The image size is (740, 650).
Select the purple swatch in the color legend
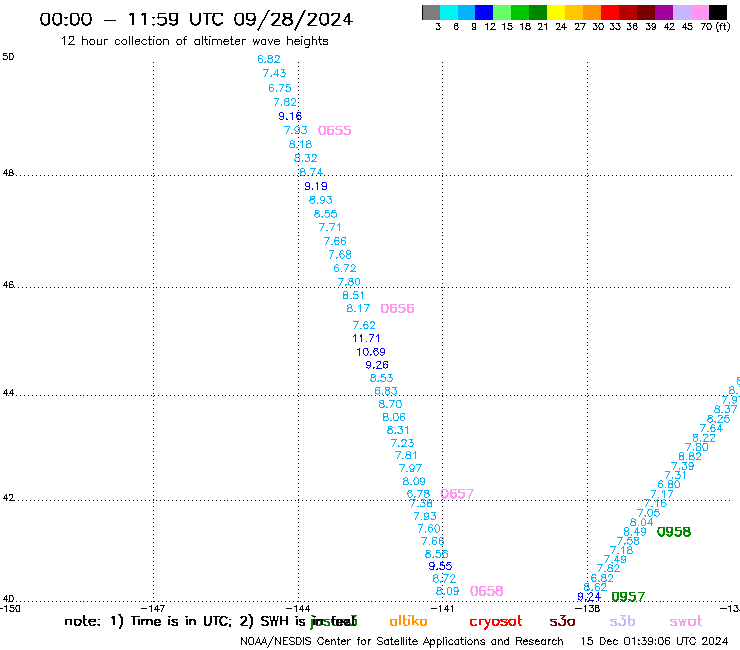[x=663, y=12]
